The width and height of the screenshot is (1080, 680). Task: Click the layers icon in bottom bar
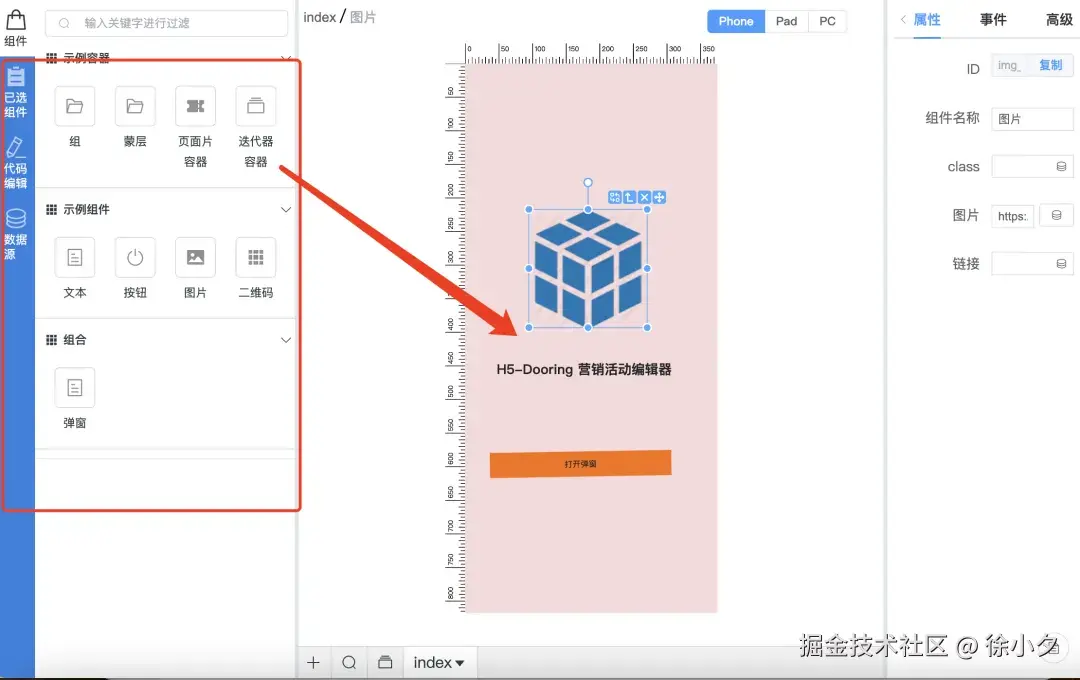click(385, 662)
